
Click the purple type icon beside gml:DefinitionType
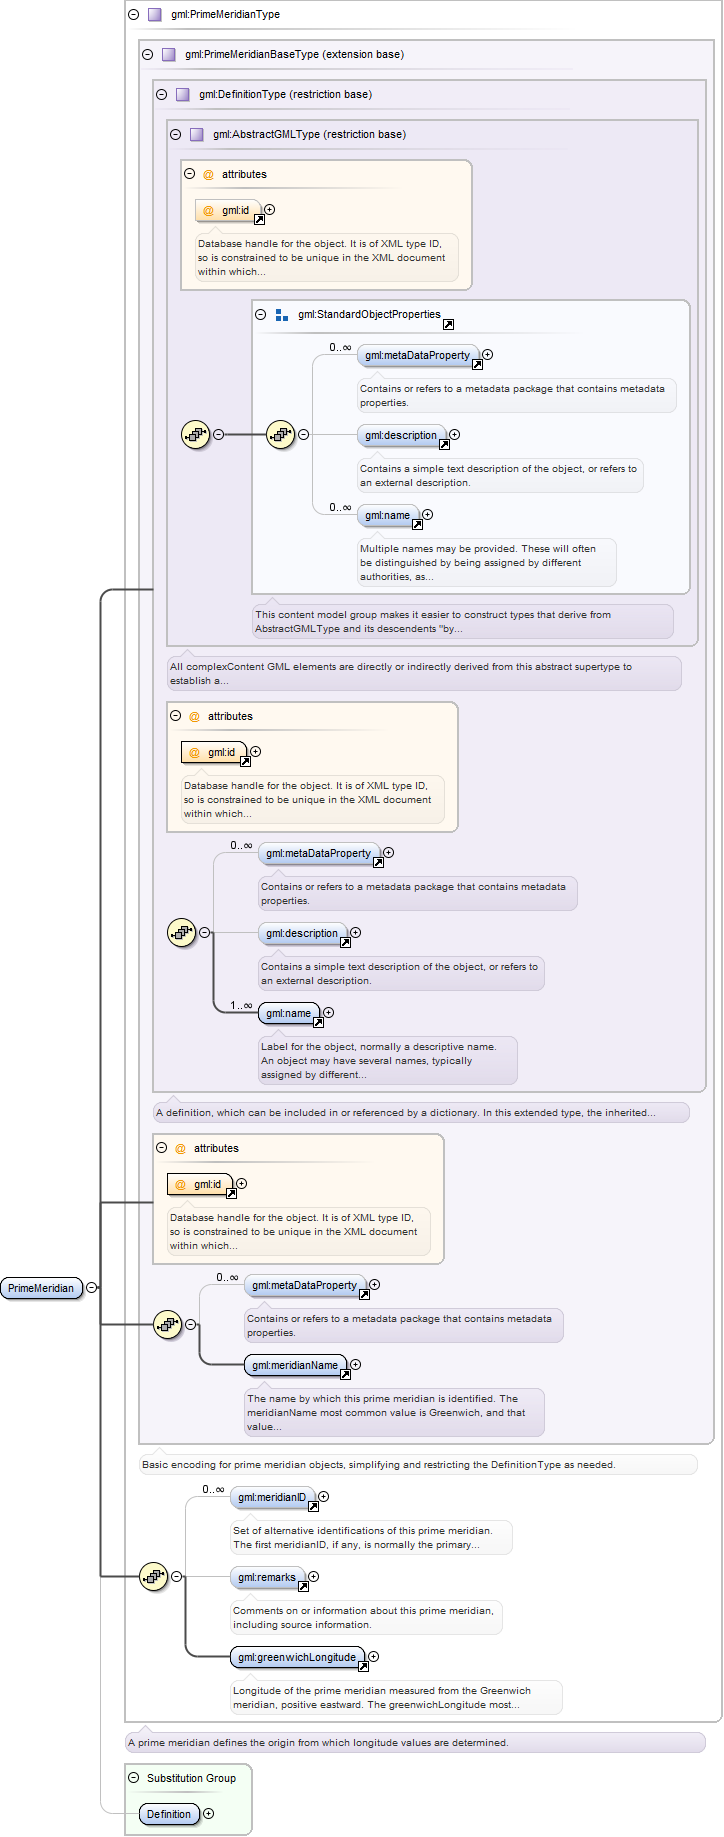click(x=182, y=95)
